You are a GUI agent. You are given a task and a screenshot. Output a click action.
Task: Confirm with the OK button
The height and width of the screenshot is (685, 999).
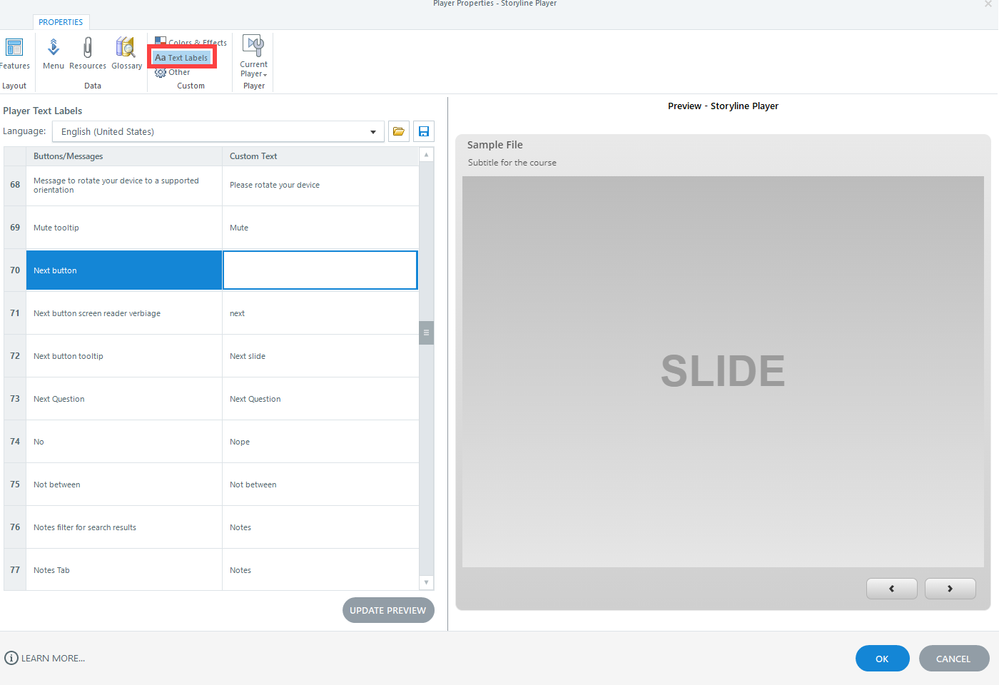[882, 658]
